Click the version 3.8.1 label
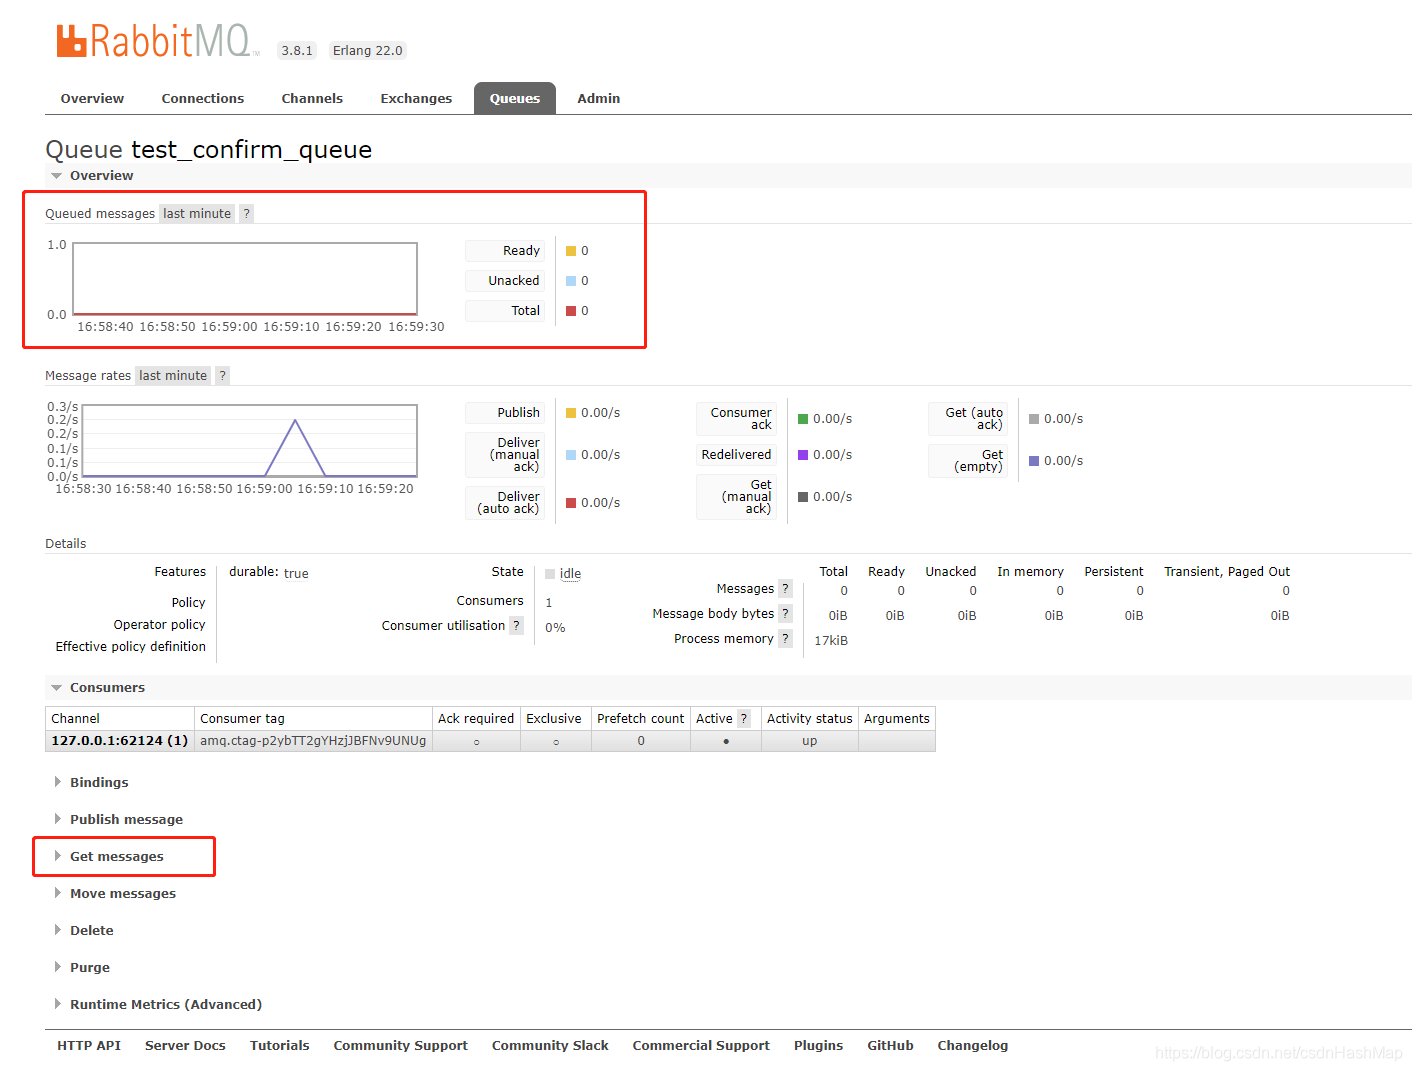The height and width of the screenshot is (1071, 1412). (x=297, y=50)
